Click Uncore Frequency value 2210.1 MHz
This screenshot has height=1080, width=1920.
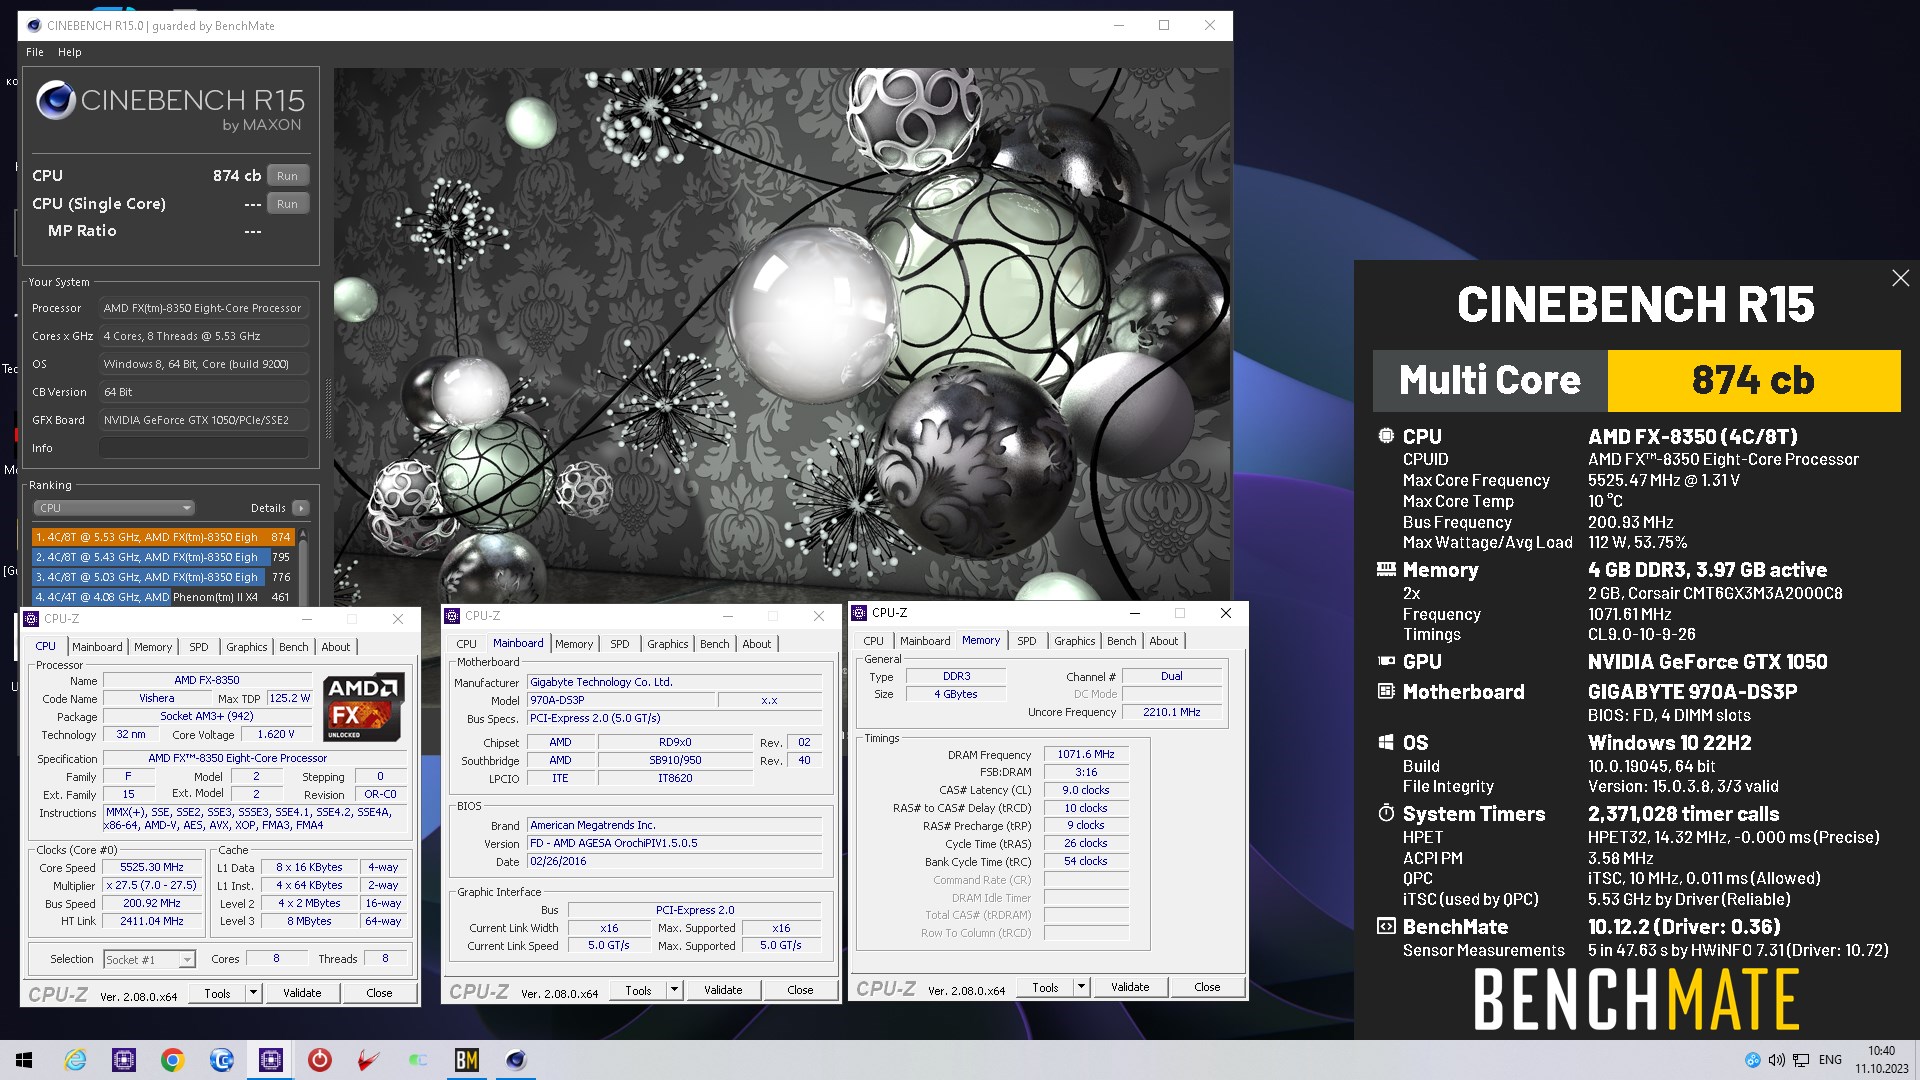coord(1172,713)
